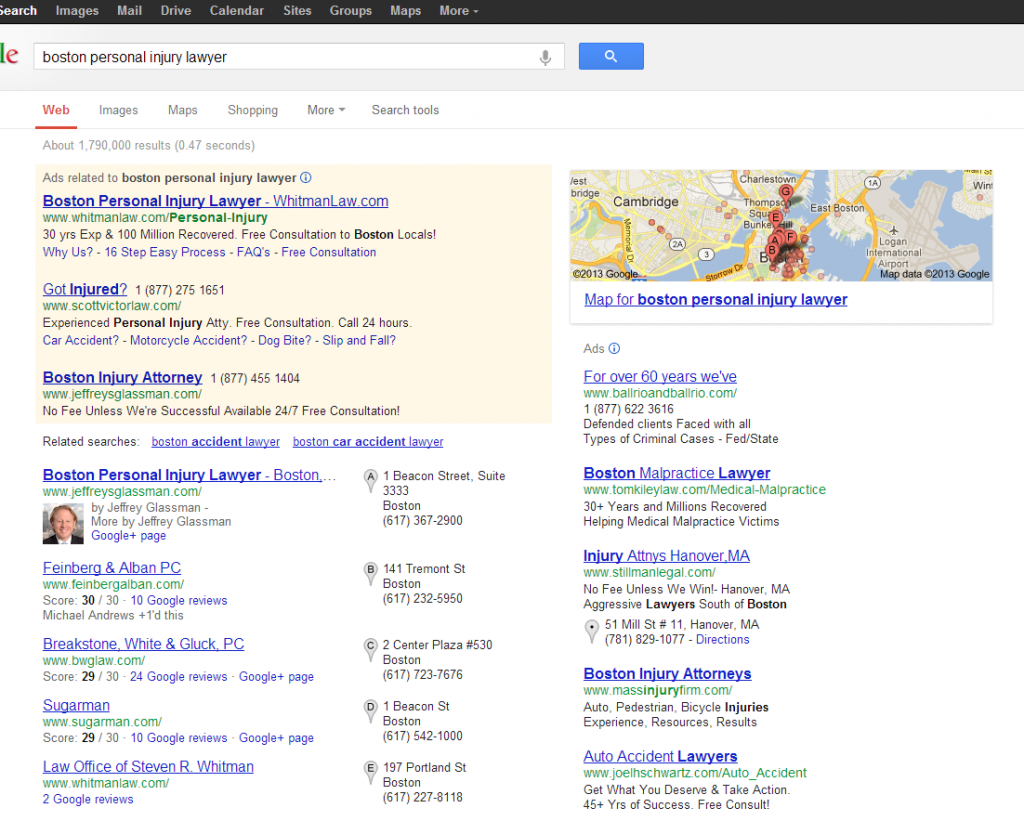Click the phone number (617) 367-2900

tap(423, 521)
